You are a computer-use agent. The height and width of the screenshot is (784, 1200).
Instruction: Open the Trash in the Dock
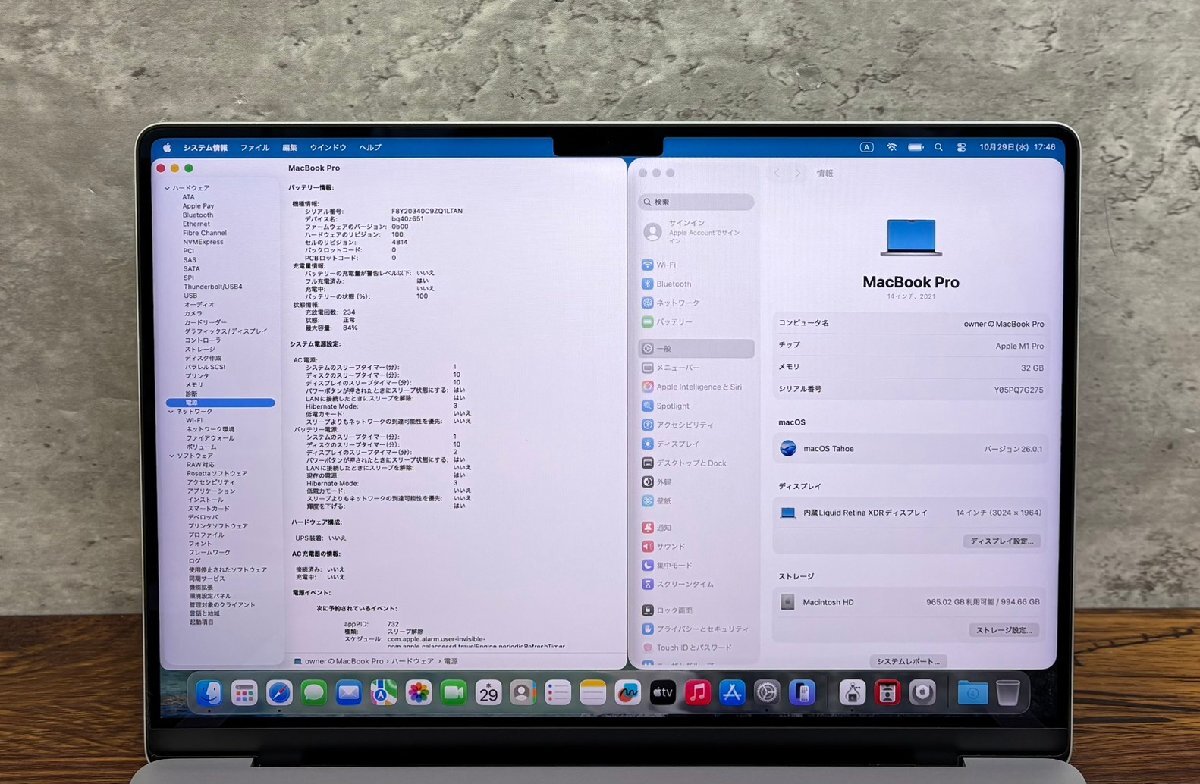[x=1008, y=692]
